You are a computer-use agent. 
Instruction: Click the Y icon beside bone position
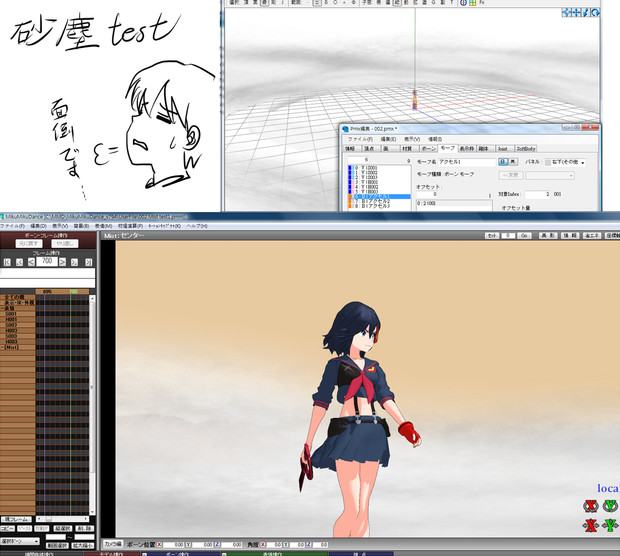188,545
